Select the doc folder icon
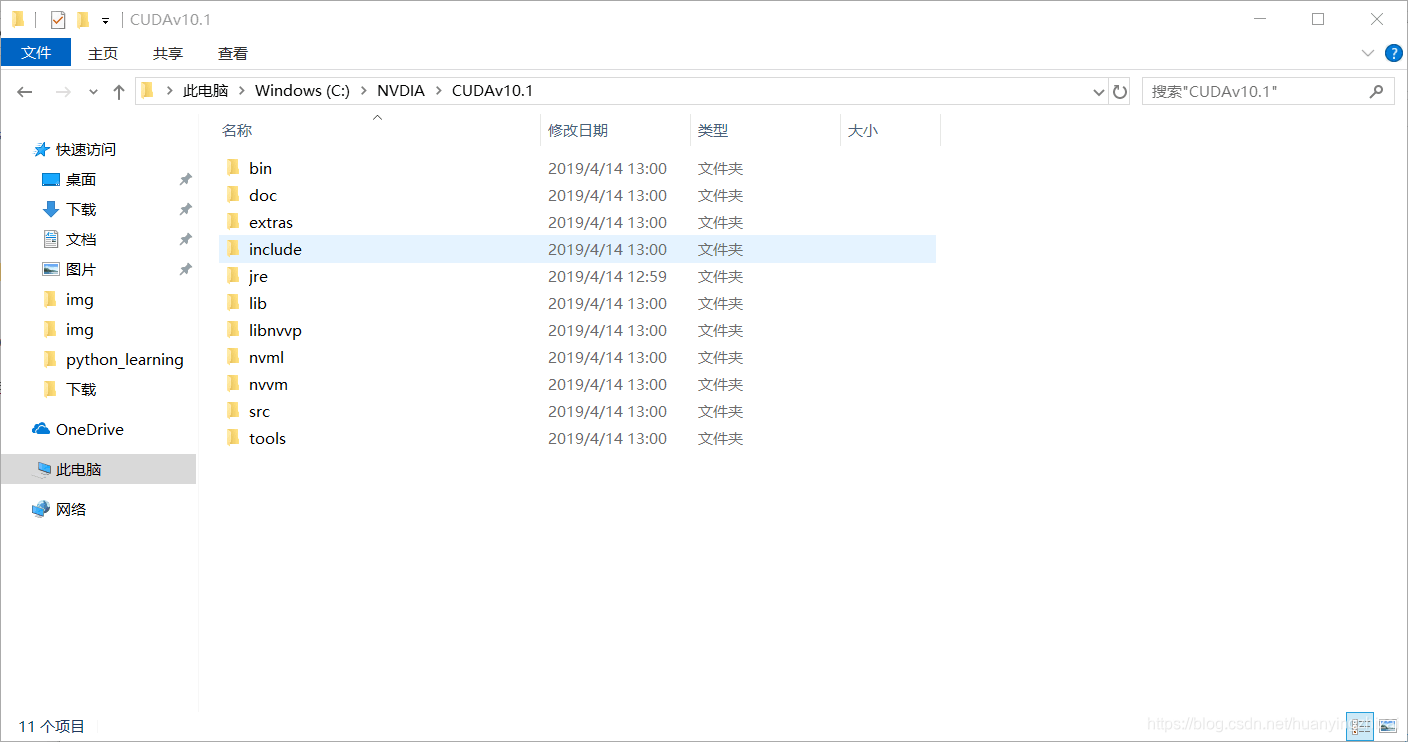Screen dimensions: 1408x742 [x=233, y=195]
